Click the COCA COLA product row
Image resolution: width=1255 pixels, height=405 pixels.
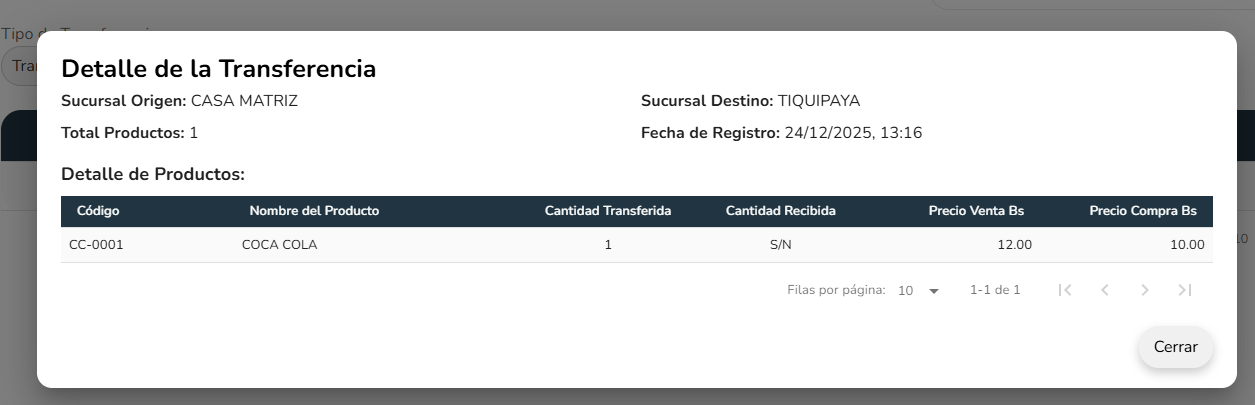click(279, 245)
